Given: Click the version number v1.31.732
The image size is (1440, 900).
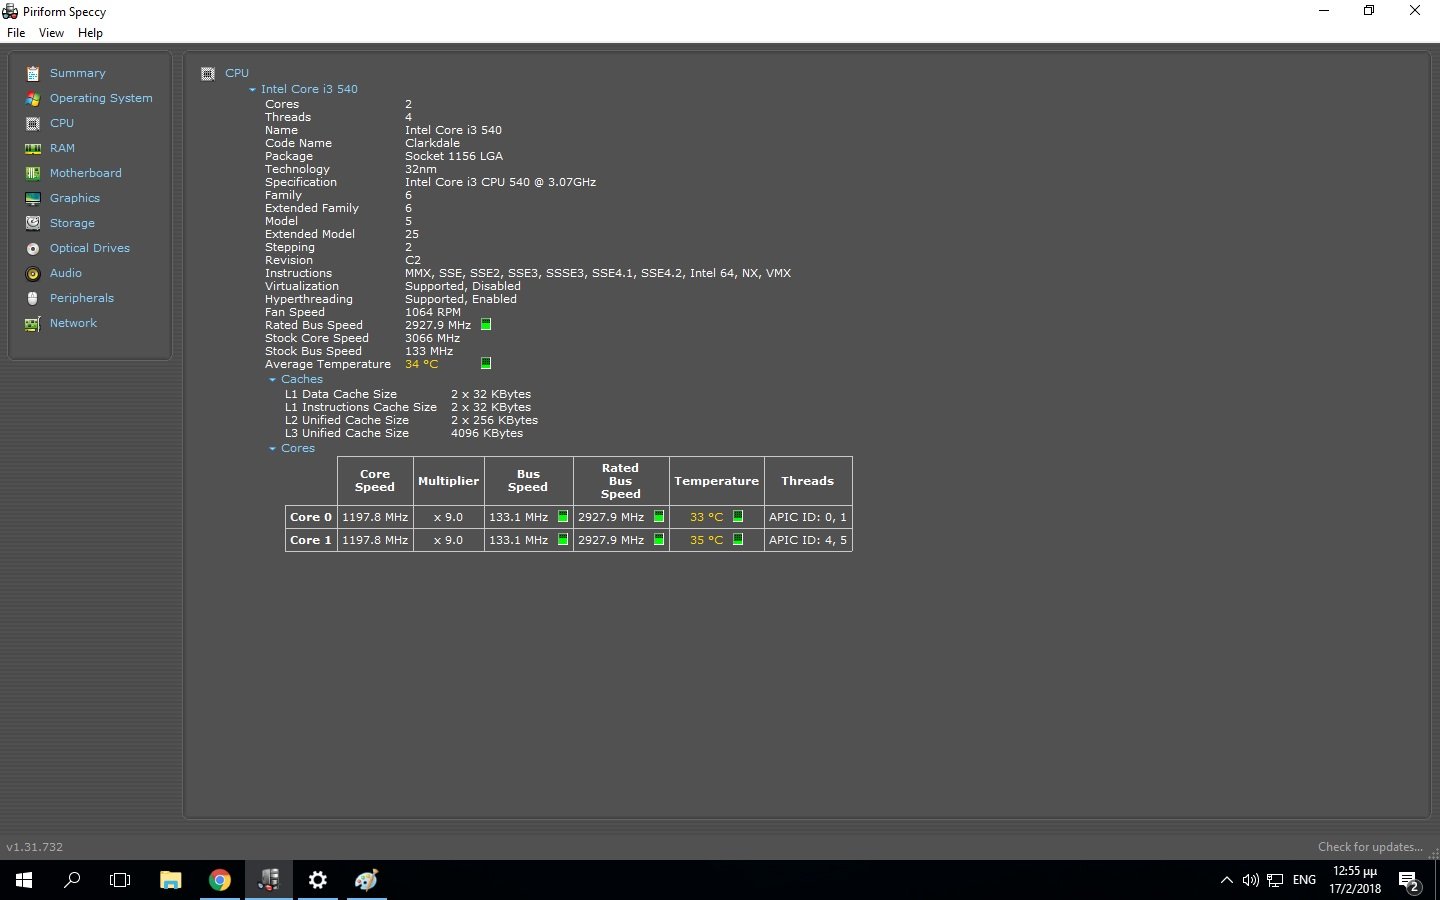Looking at the screenshot, I should 35,847.
